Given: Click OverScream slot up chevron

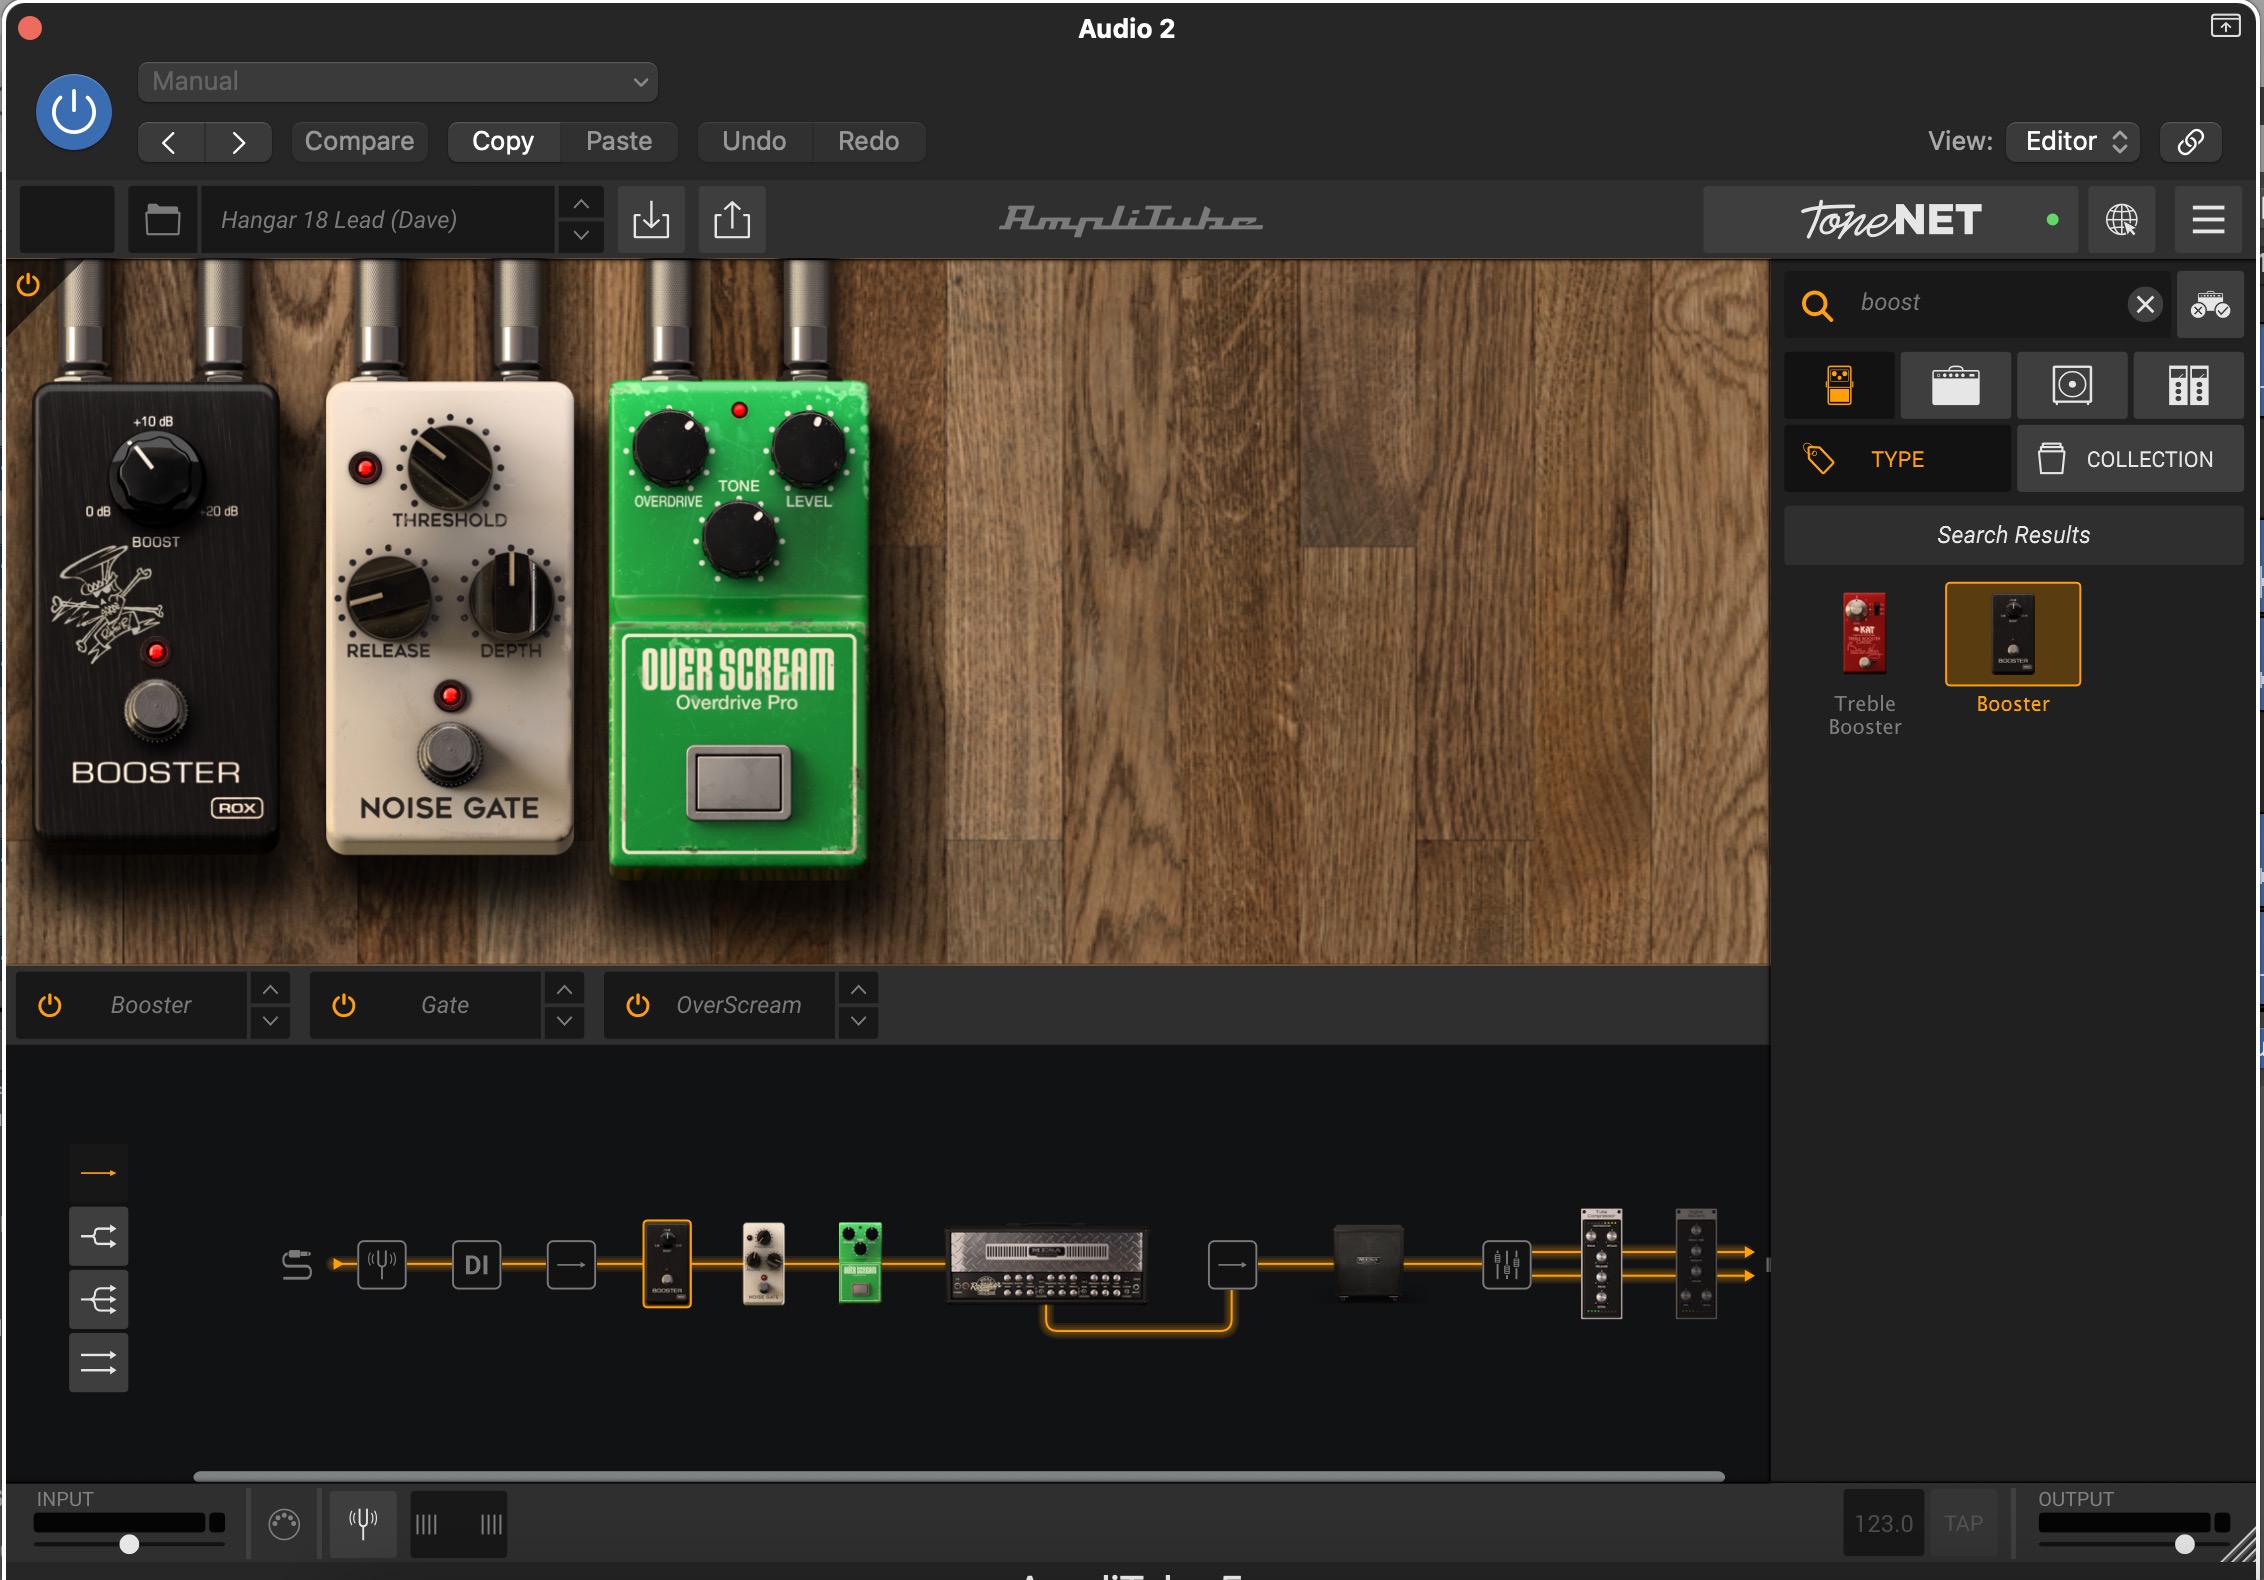Looking at the screenshot, I should click(858, 989).
